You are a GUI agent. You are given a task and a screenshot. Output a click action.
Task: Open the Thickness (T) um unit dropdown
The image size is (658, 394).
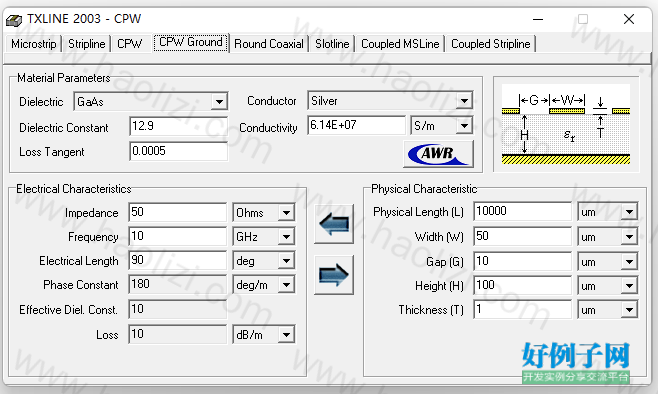[629, 310]
